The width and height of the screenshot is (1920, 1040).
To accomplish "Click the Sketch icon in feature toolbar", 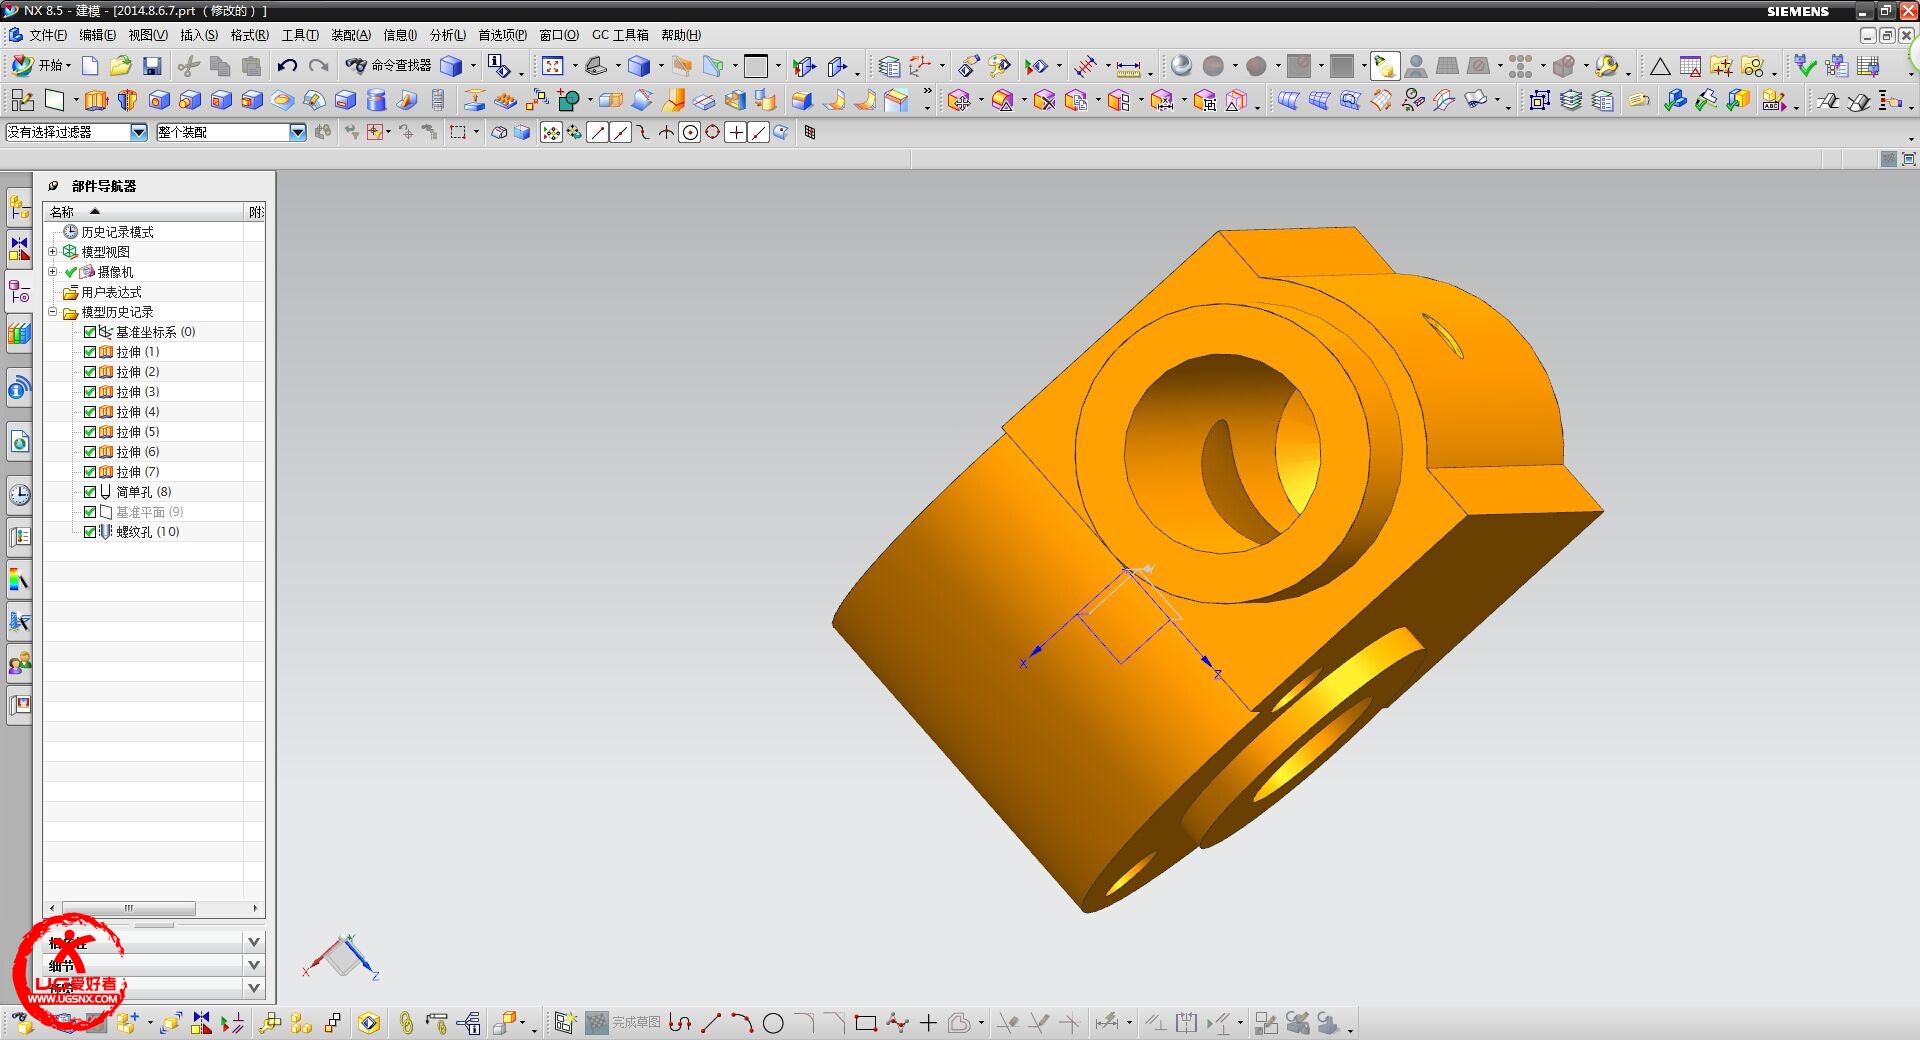I will tap(22, 100).
